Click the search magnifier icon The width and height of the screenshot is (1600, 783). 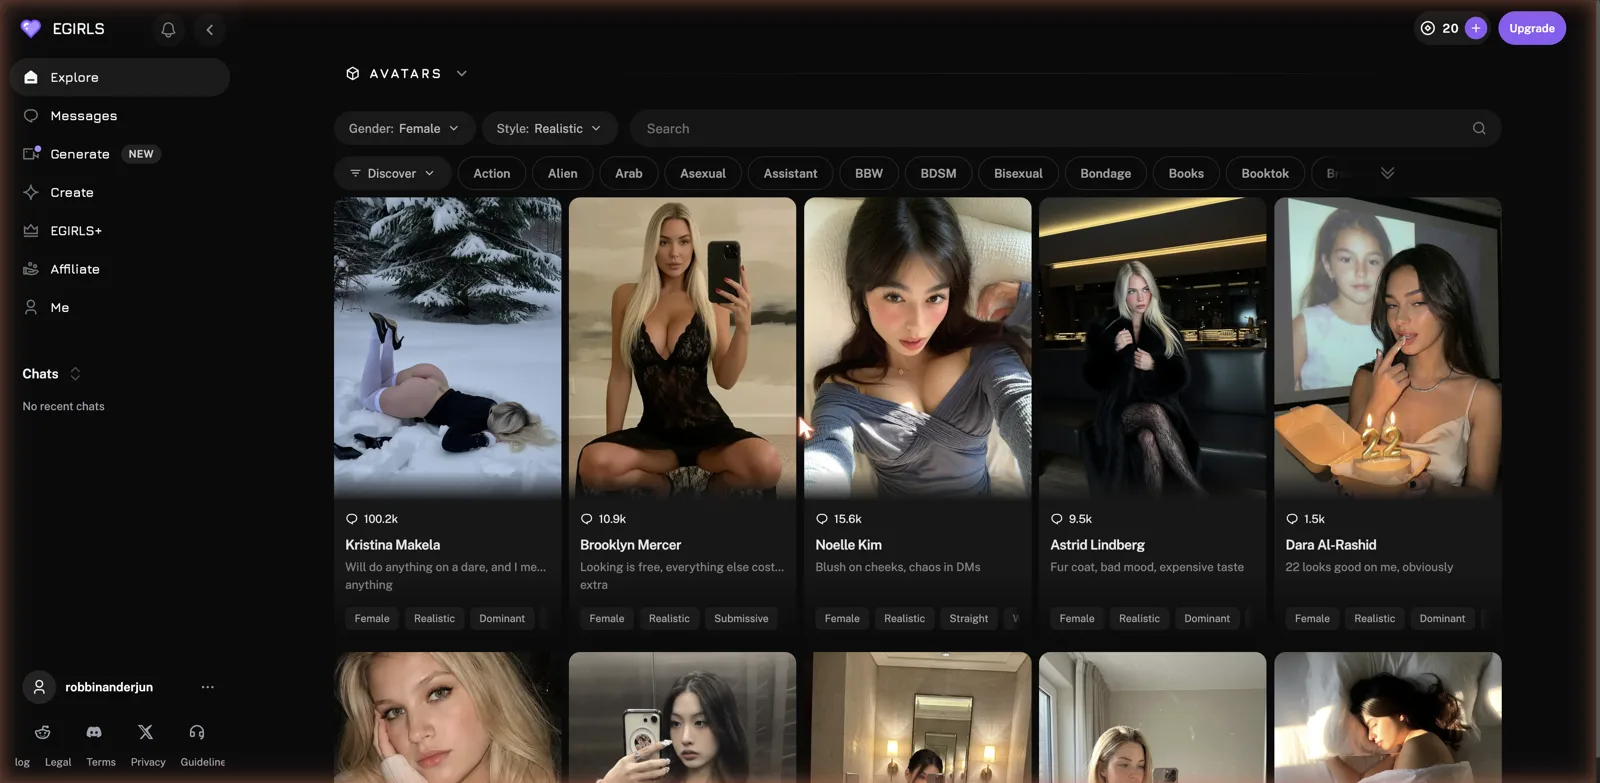tap(1479, 129)
